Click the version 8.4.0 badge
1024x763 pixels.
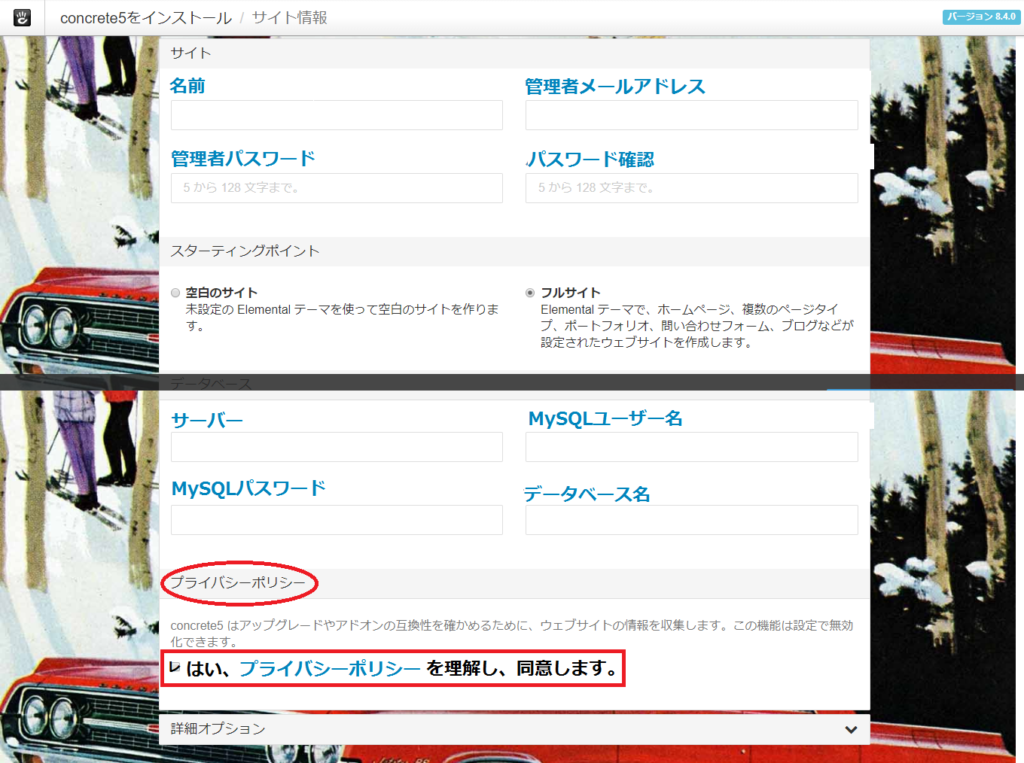[980, 17]
